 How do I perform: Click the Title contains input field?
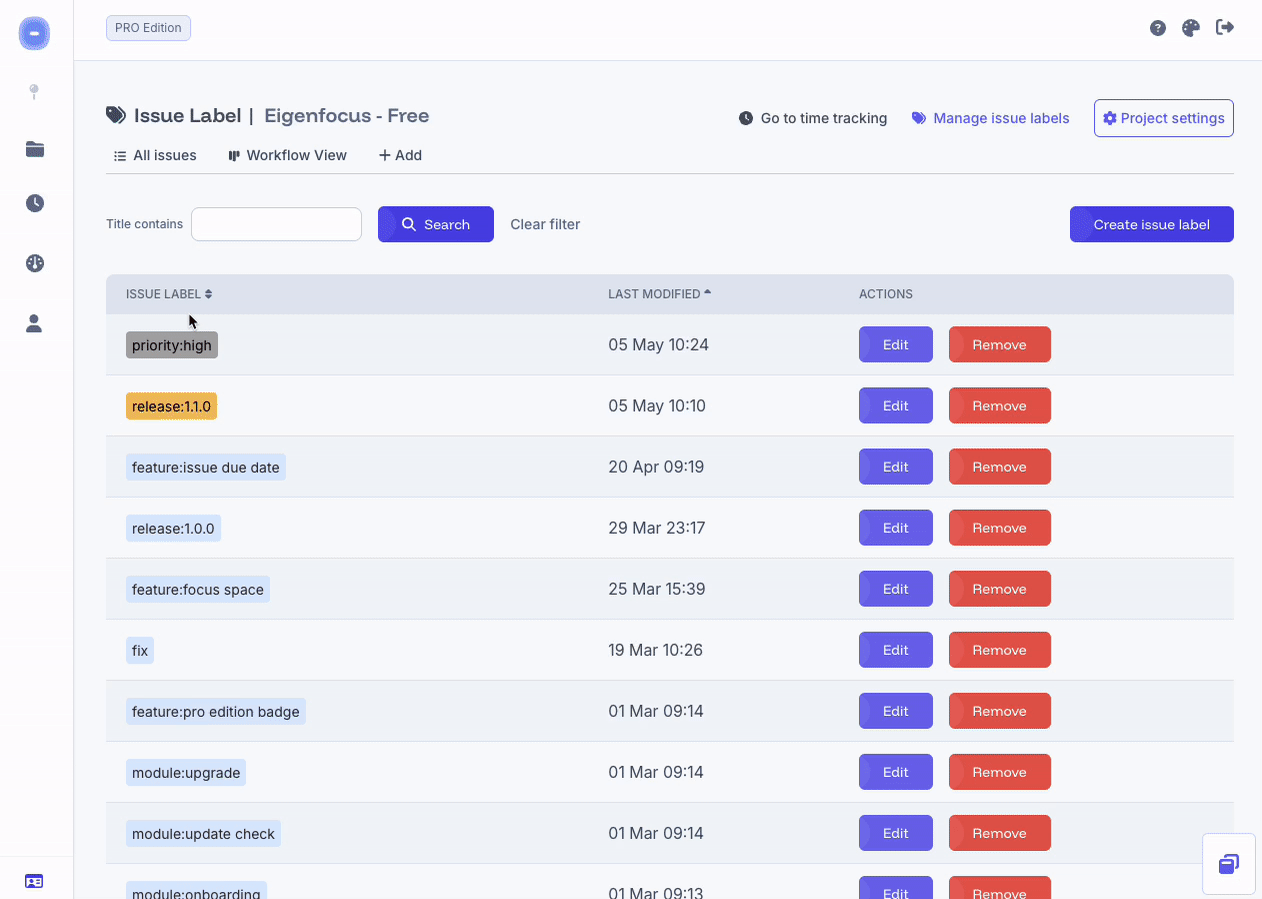pos(276,224)
